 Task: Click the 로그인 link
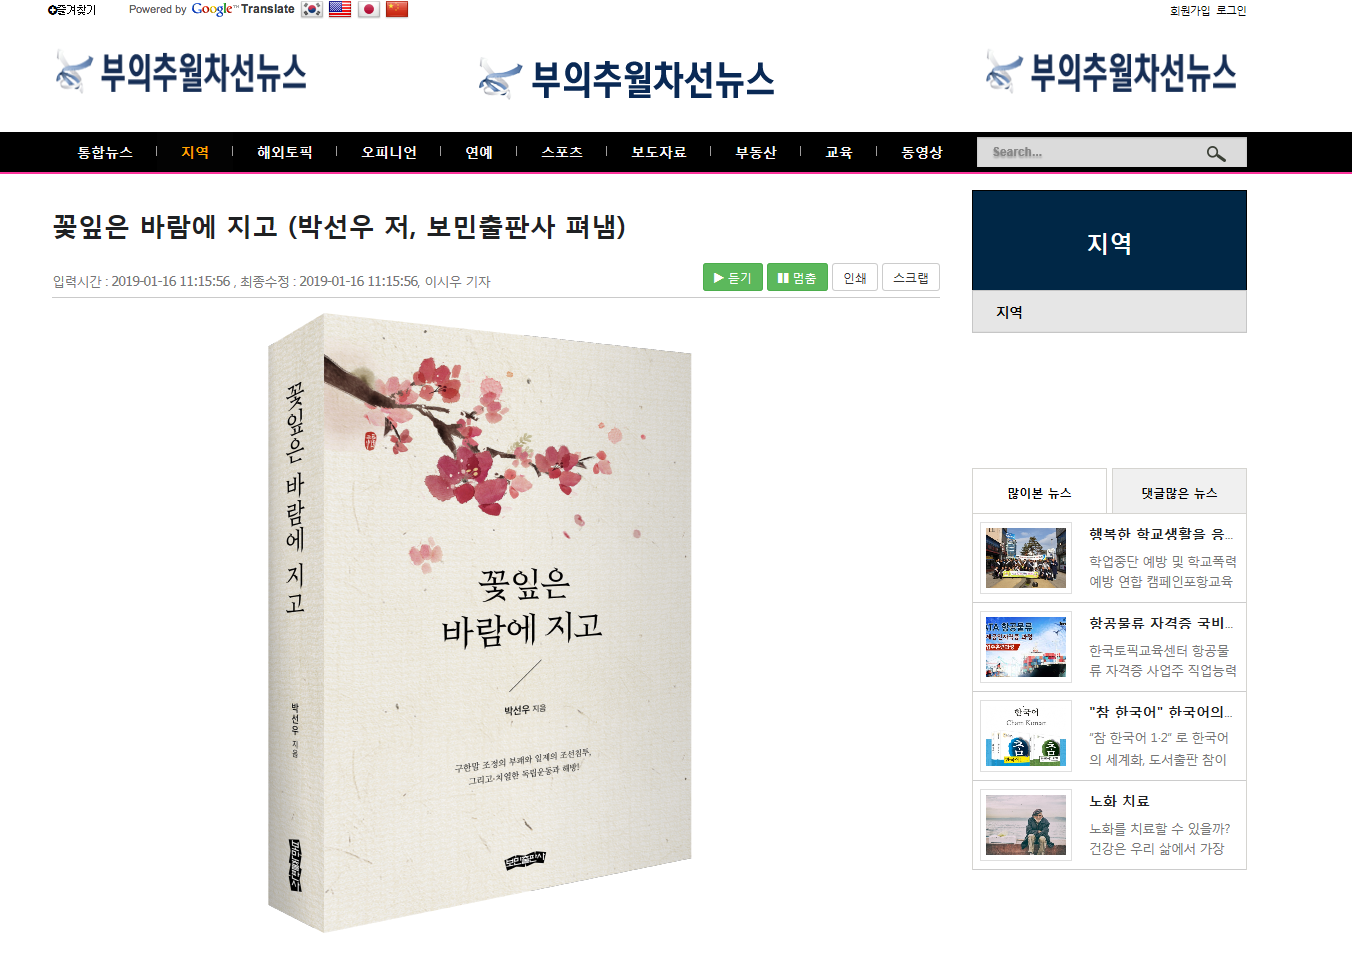1231,10
